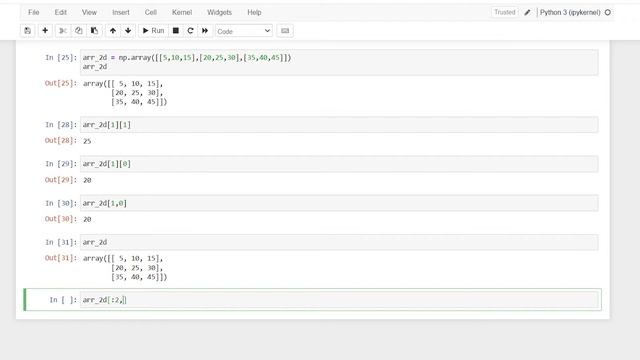Insert a cell below with plus icon
Screen dimensions: 640x360
[x=45, y=31]
